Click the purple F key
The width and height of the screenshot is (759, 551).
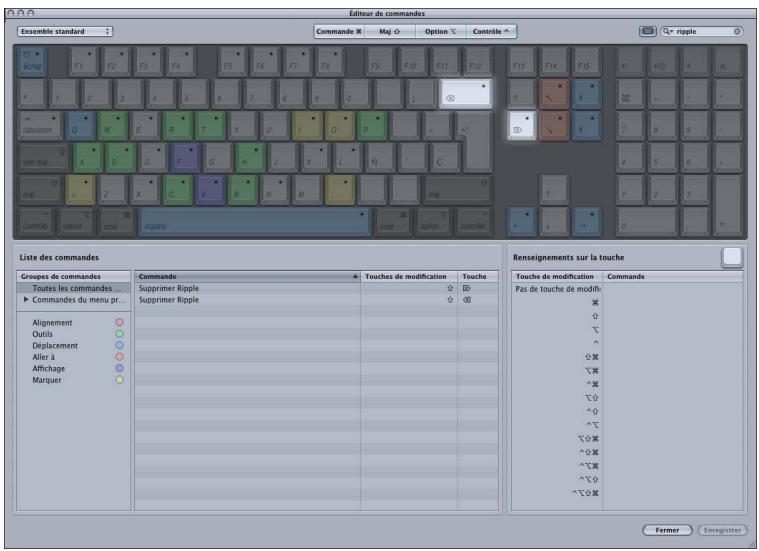185,158
